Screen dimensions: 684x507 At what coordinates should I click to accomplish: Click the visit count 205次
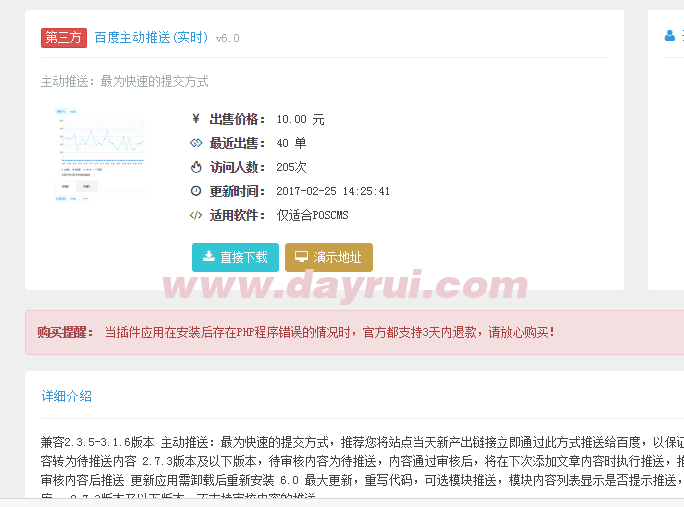(x=291, y=167)
